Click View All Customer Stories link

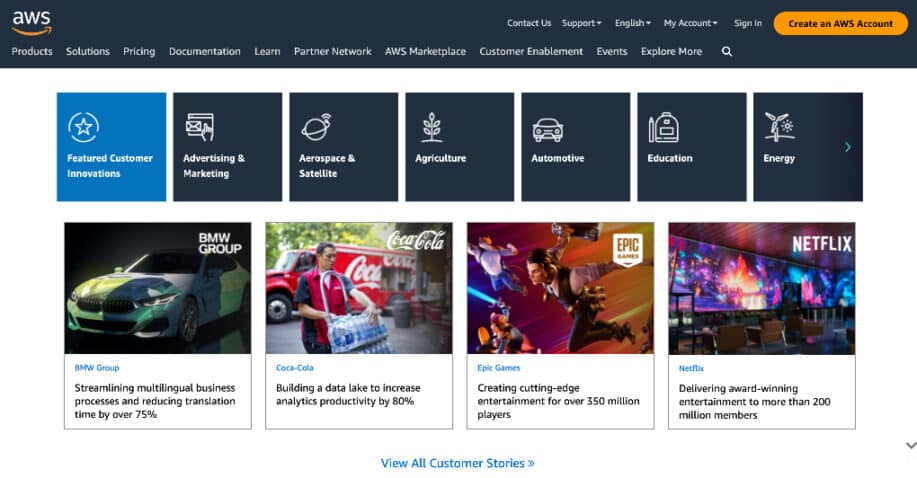457,463
